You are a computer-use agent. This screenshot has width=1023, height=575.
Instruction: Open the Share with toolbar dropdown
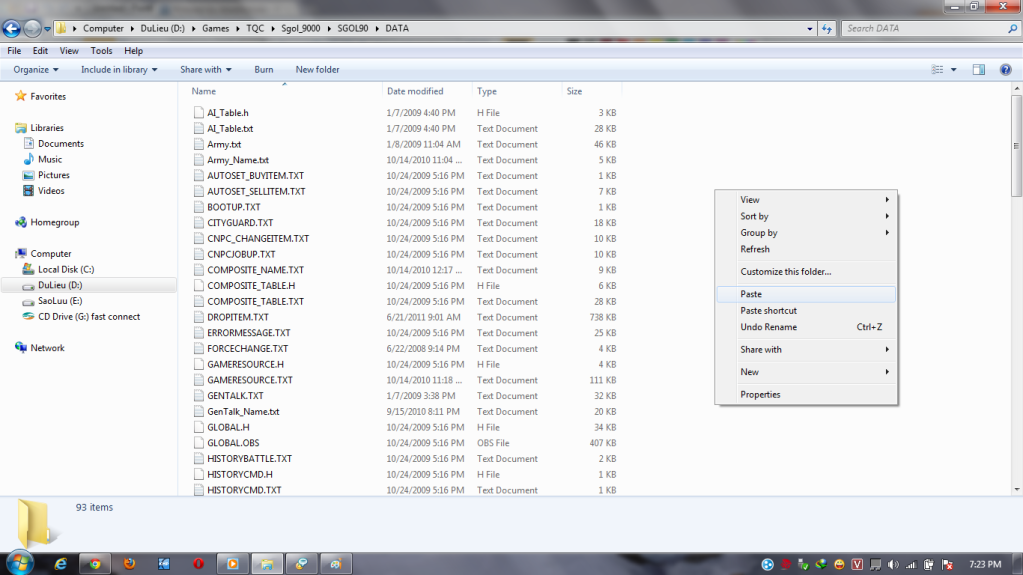click(206, 70)
